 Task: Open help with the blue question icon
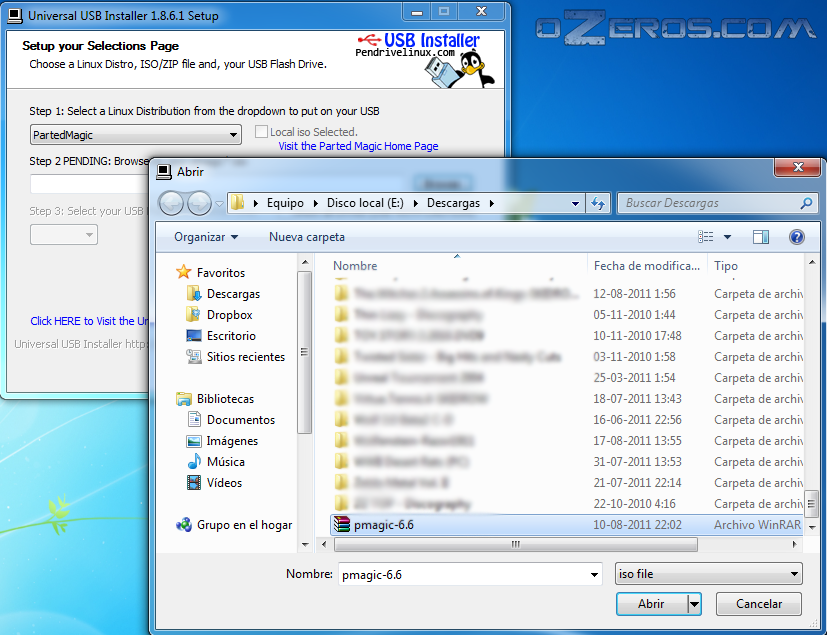796,237
